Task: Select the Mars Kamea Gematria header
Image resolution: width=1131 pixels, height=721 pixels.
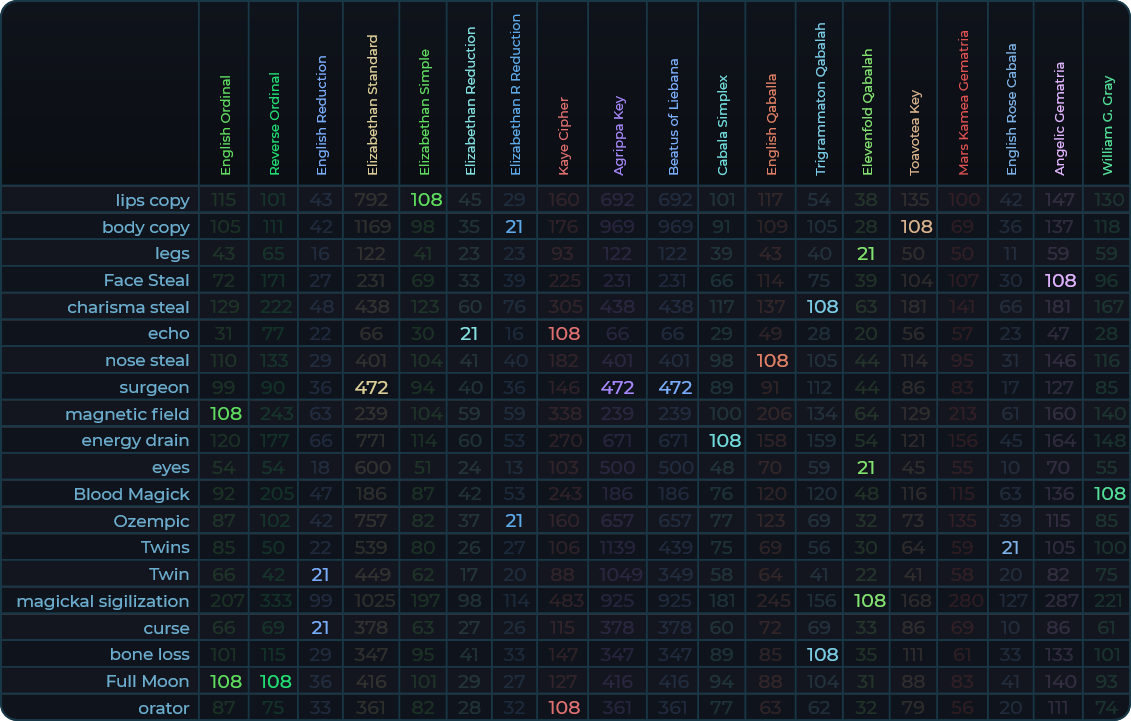Action: (x=963, y=103)
